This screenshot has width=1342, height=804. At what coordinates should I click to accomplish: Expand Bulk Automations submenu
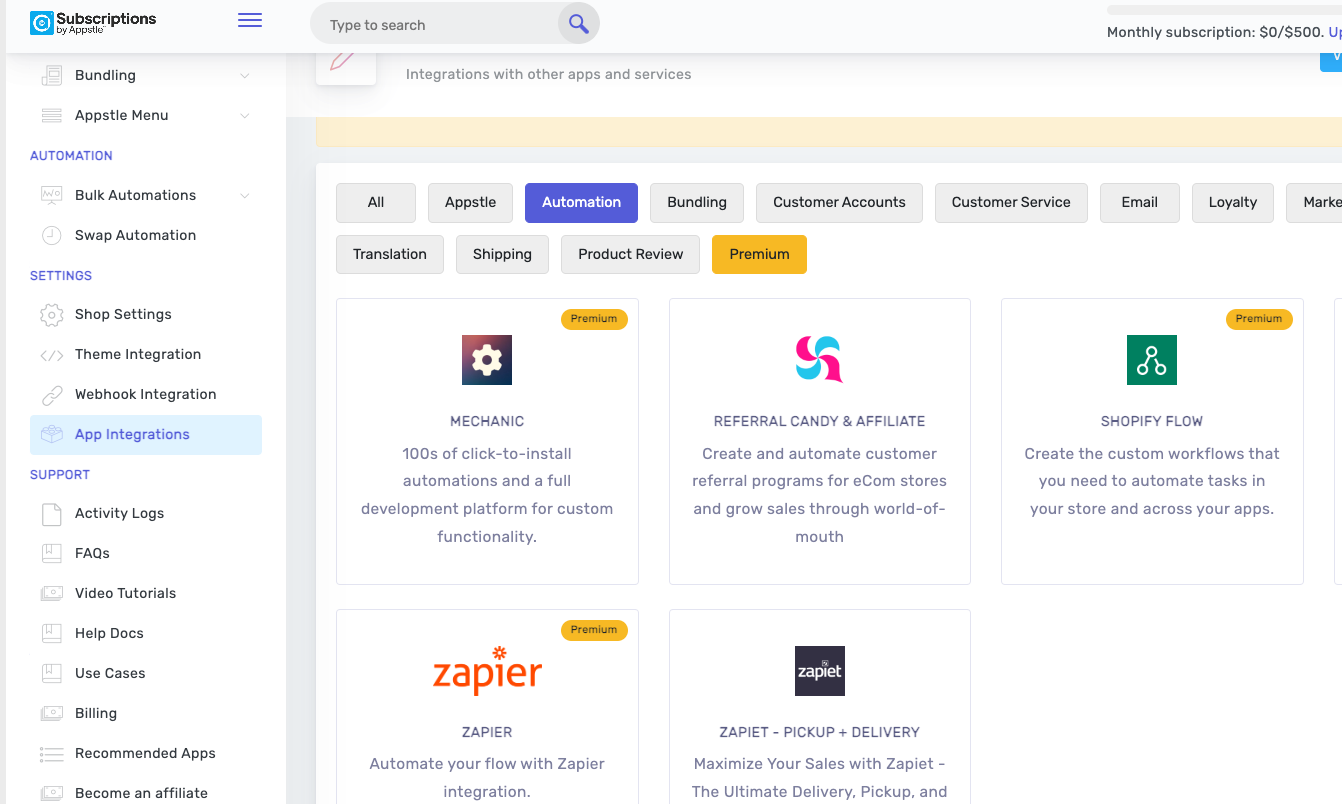[245, 196]
